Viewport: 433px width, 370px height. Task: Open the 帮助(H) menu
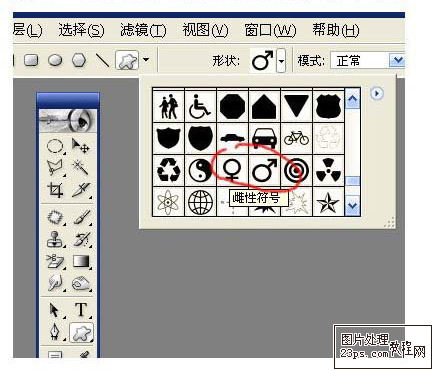[x=335, y=31]
